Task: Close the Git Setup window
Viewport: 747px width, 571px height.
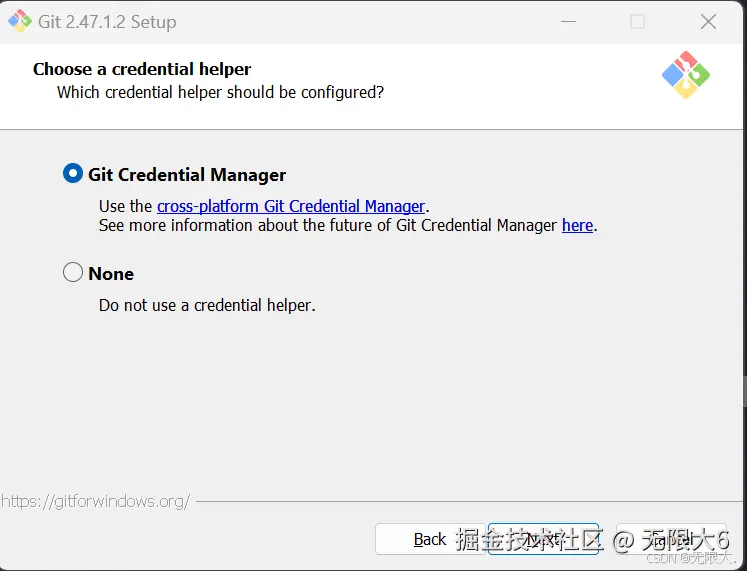Action: click(708, 21)
